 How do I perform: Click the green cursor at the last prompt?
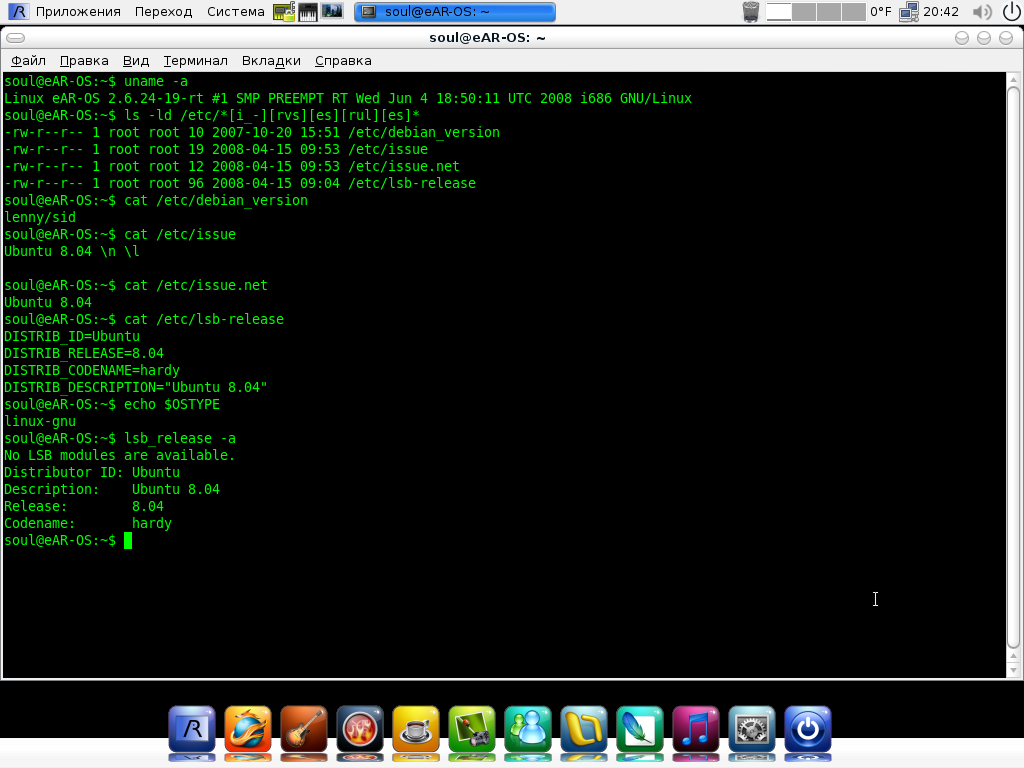click(128, 540)
